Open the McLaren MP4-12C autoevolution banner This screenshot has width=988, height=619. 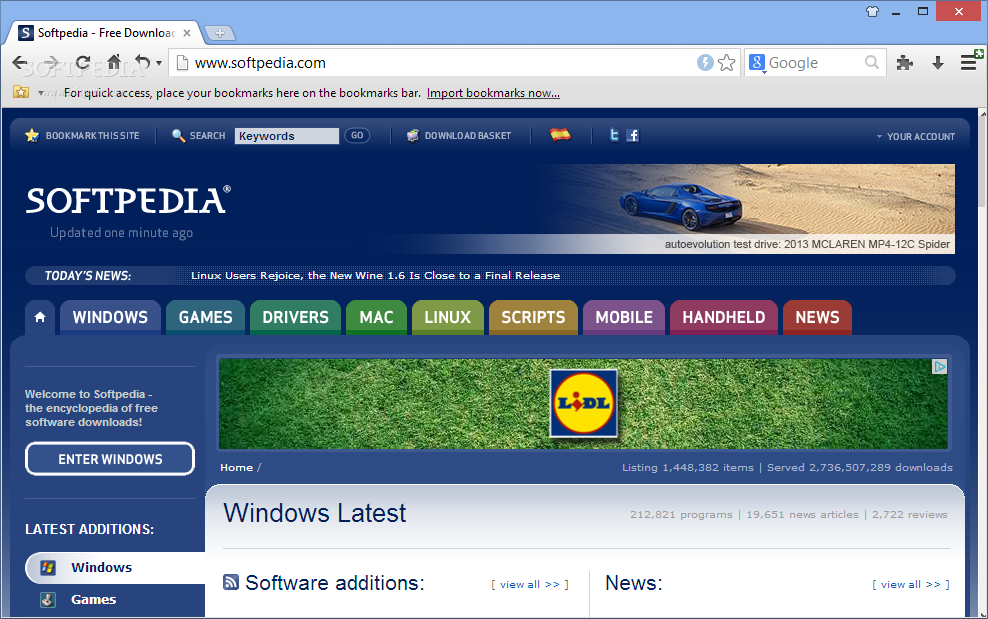tap(747, 209)
